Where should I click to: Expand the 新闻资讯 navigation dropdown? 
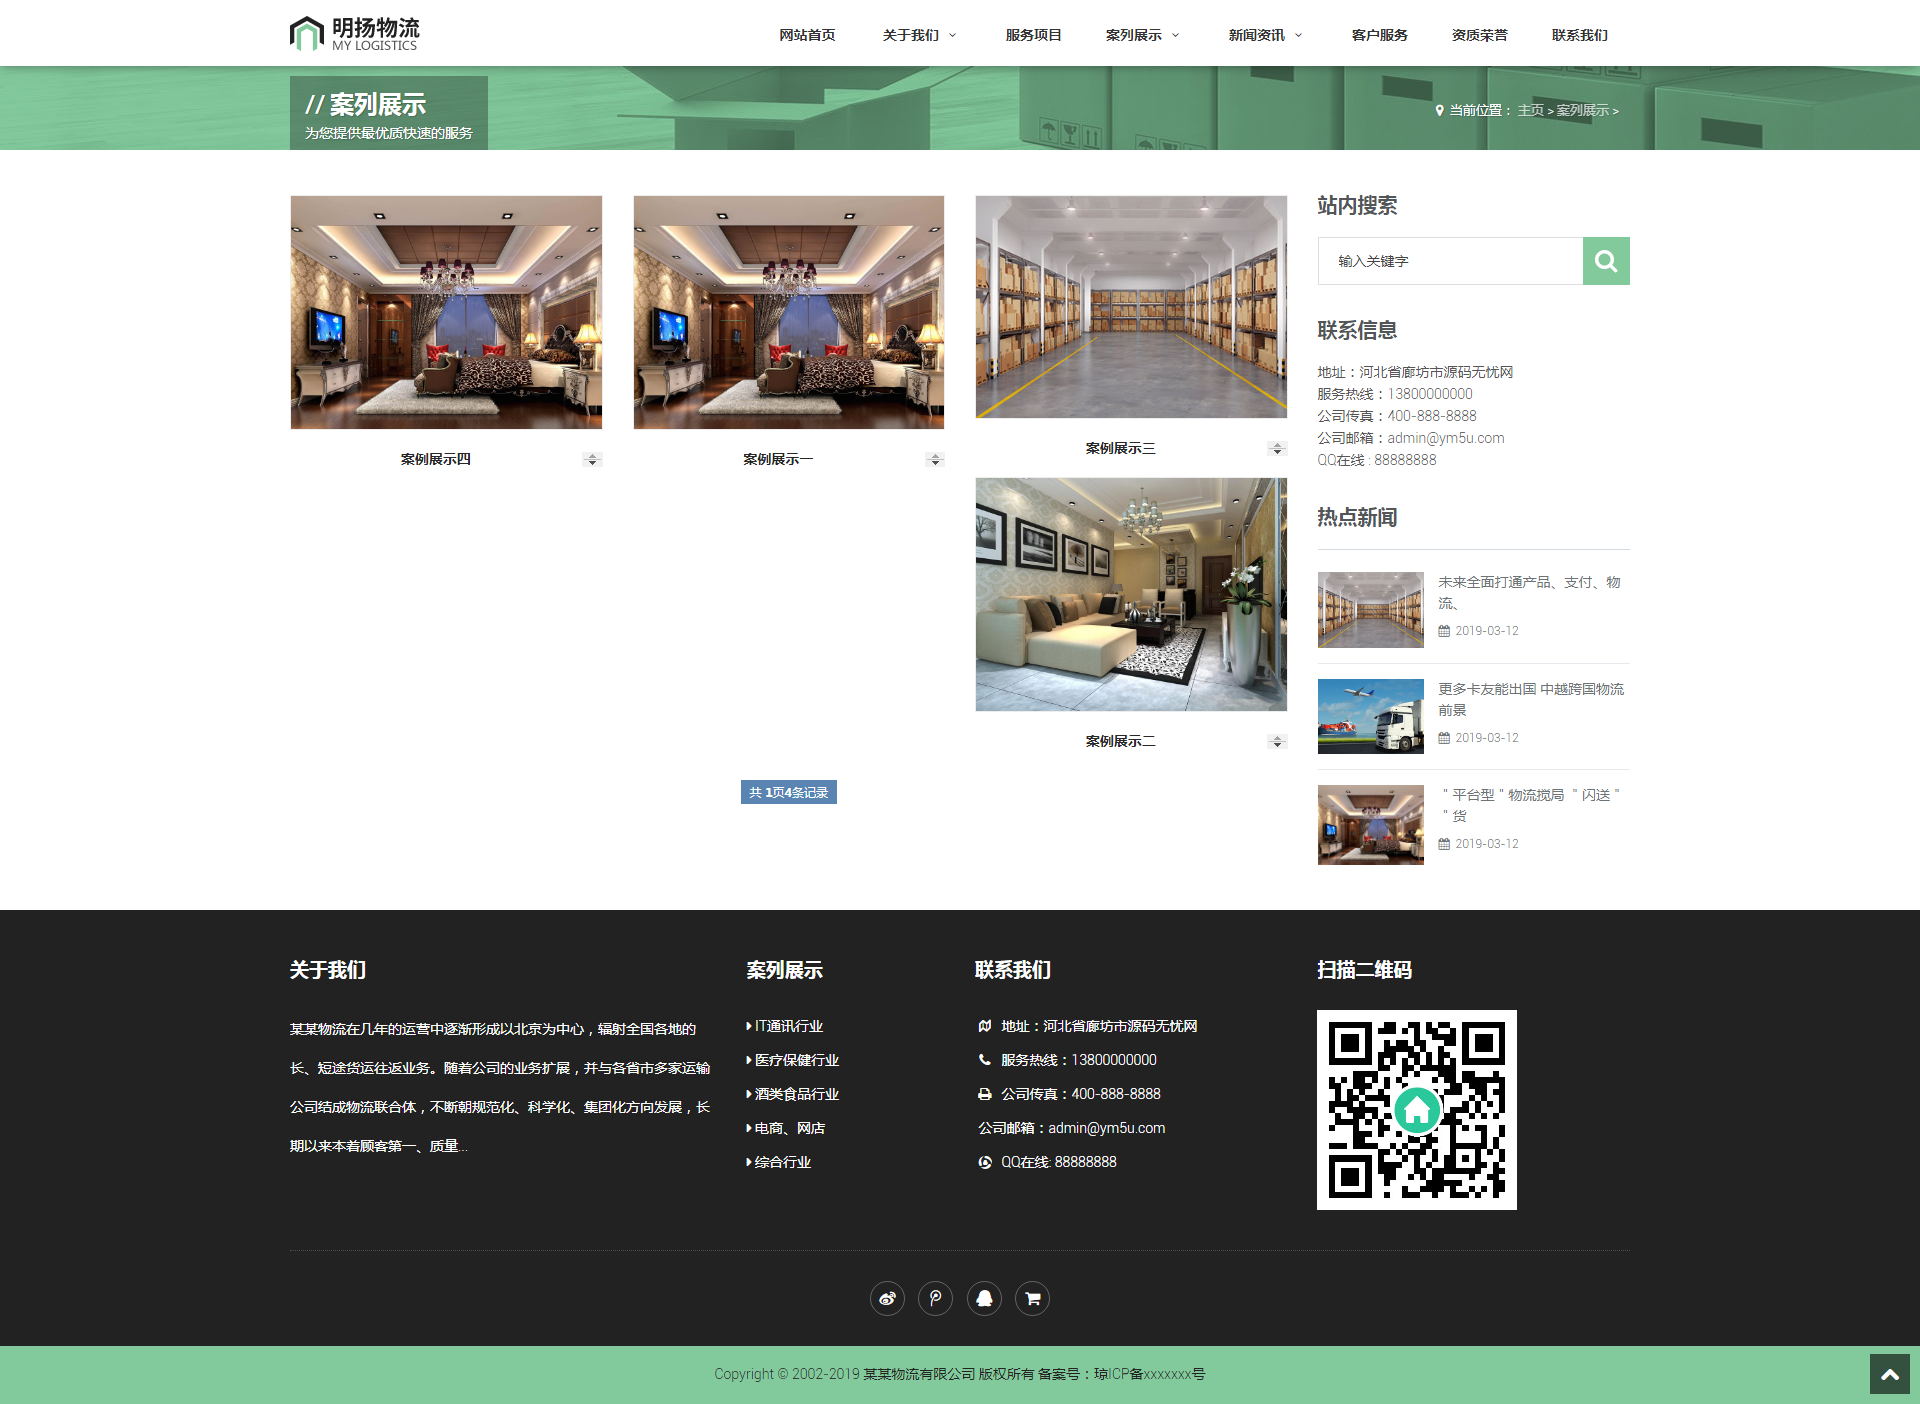1265,35
